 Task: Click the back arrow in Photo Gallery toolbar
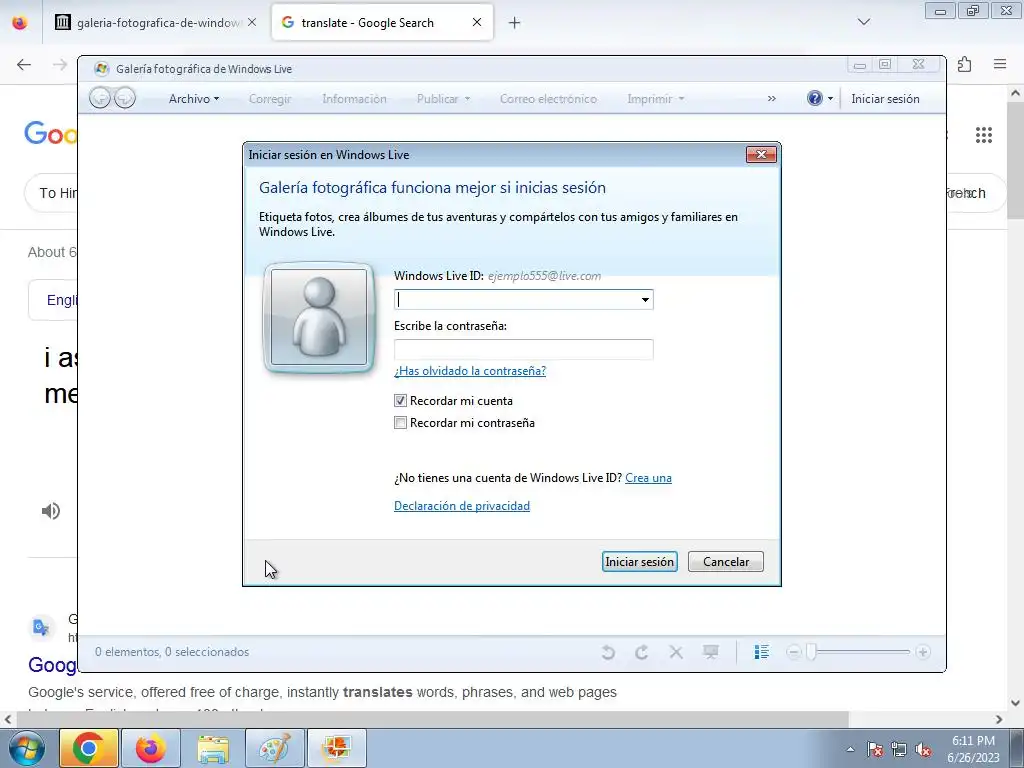point(100,98)
